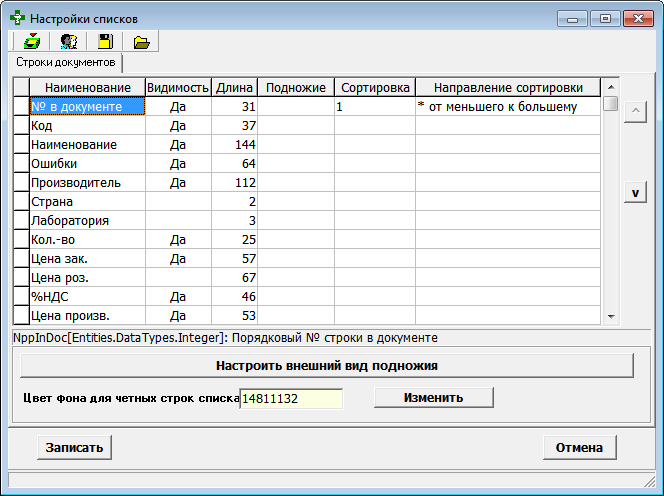Click the green tray toolbar icon
Viewport: 664px width, 496px height.
pyautogui.click(x=31, y=41)
